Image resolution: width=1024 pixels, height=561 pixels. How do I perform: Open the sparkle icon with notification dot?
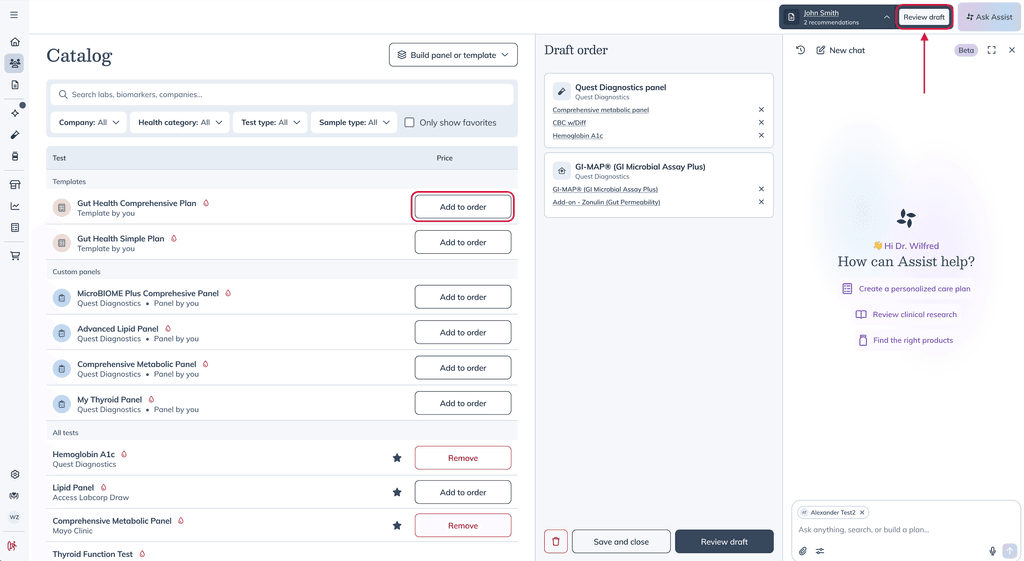(x=14, y=113)
